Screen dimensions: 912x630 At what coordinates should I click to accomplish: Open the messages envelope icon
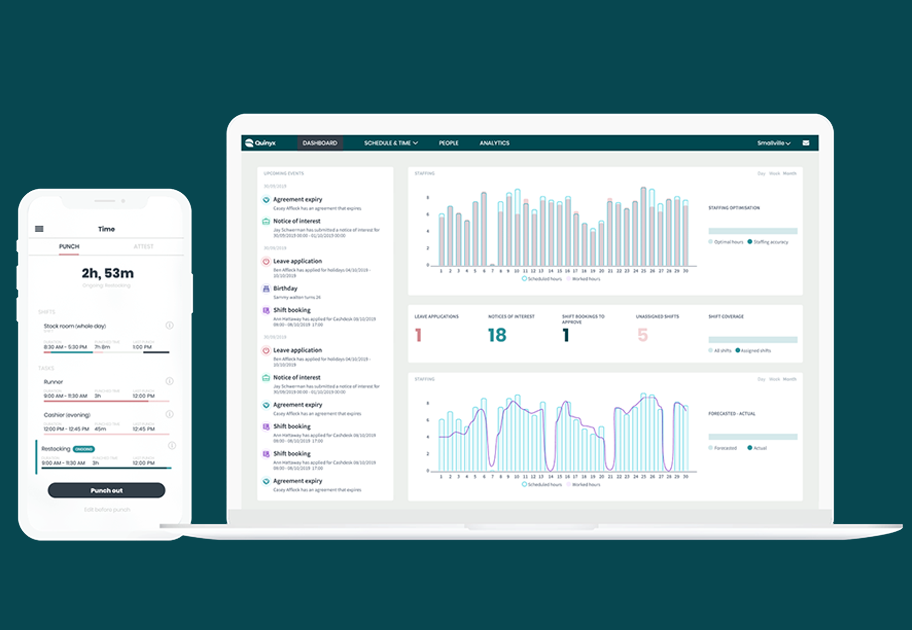click(x=807, y=142)
